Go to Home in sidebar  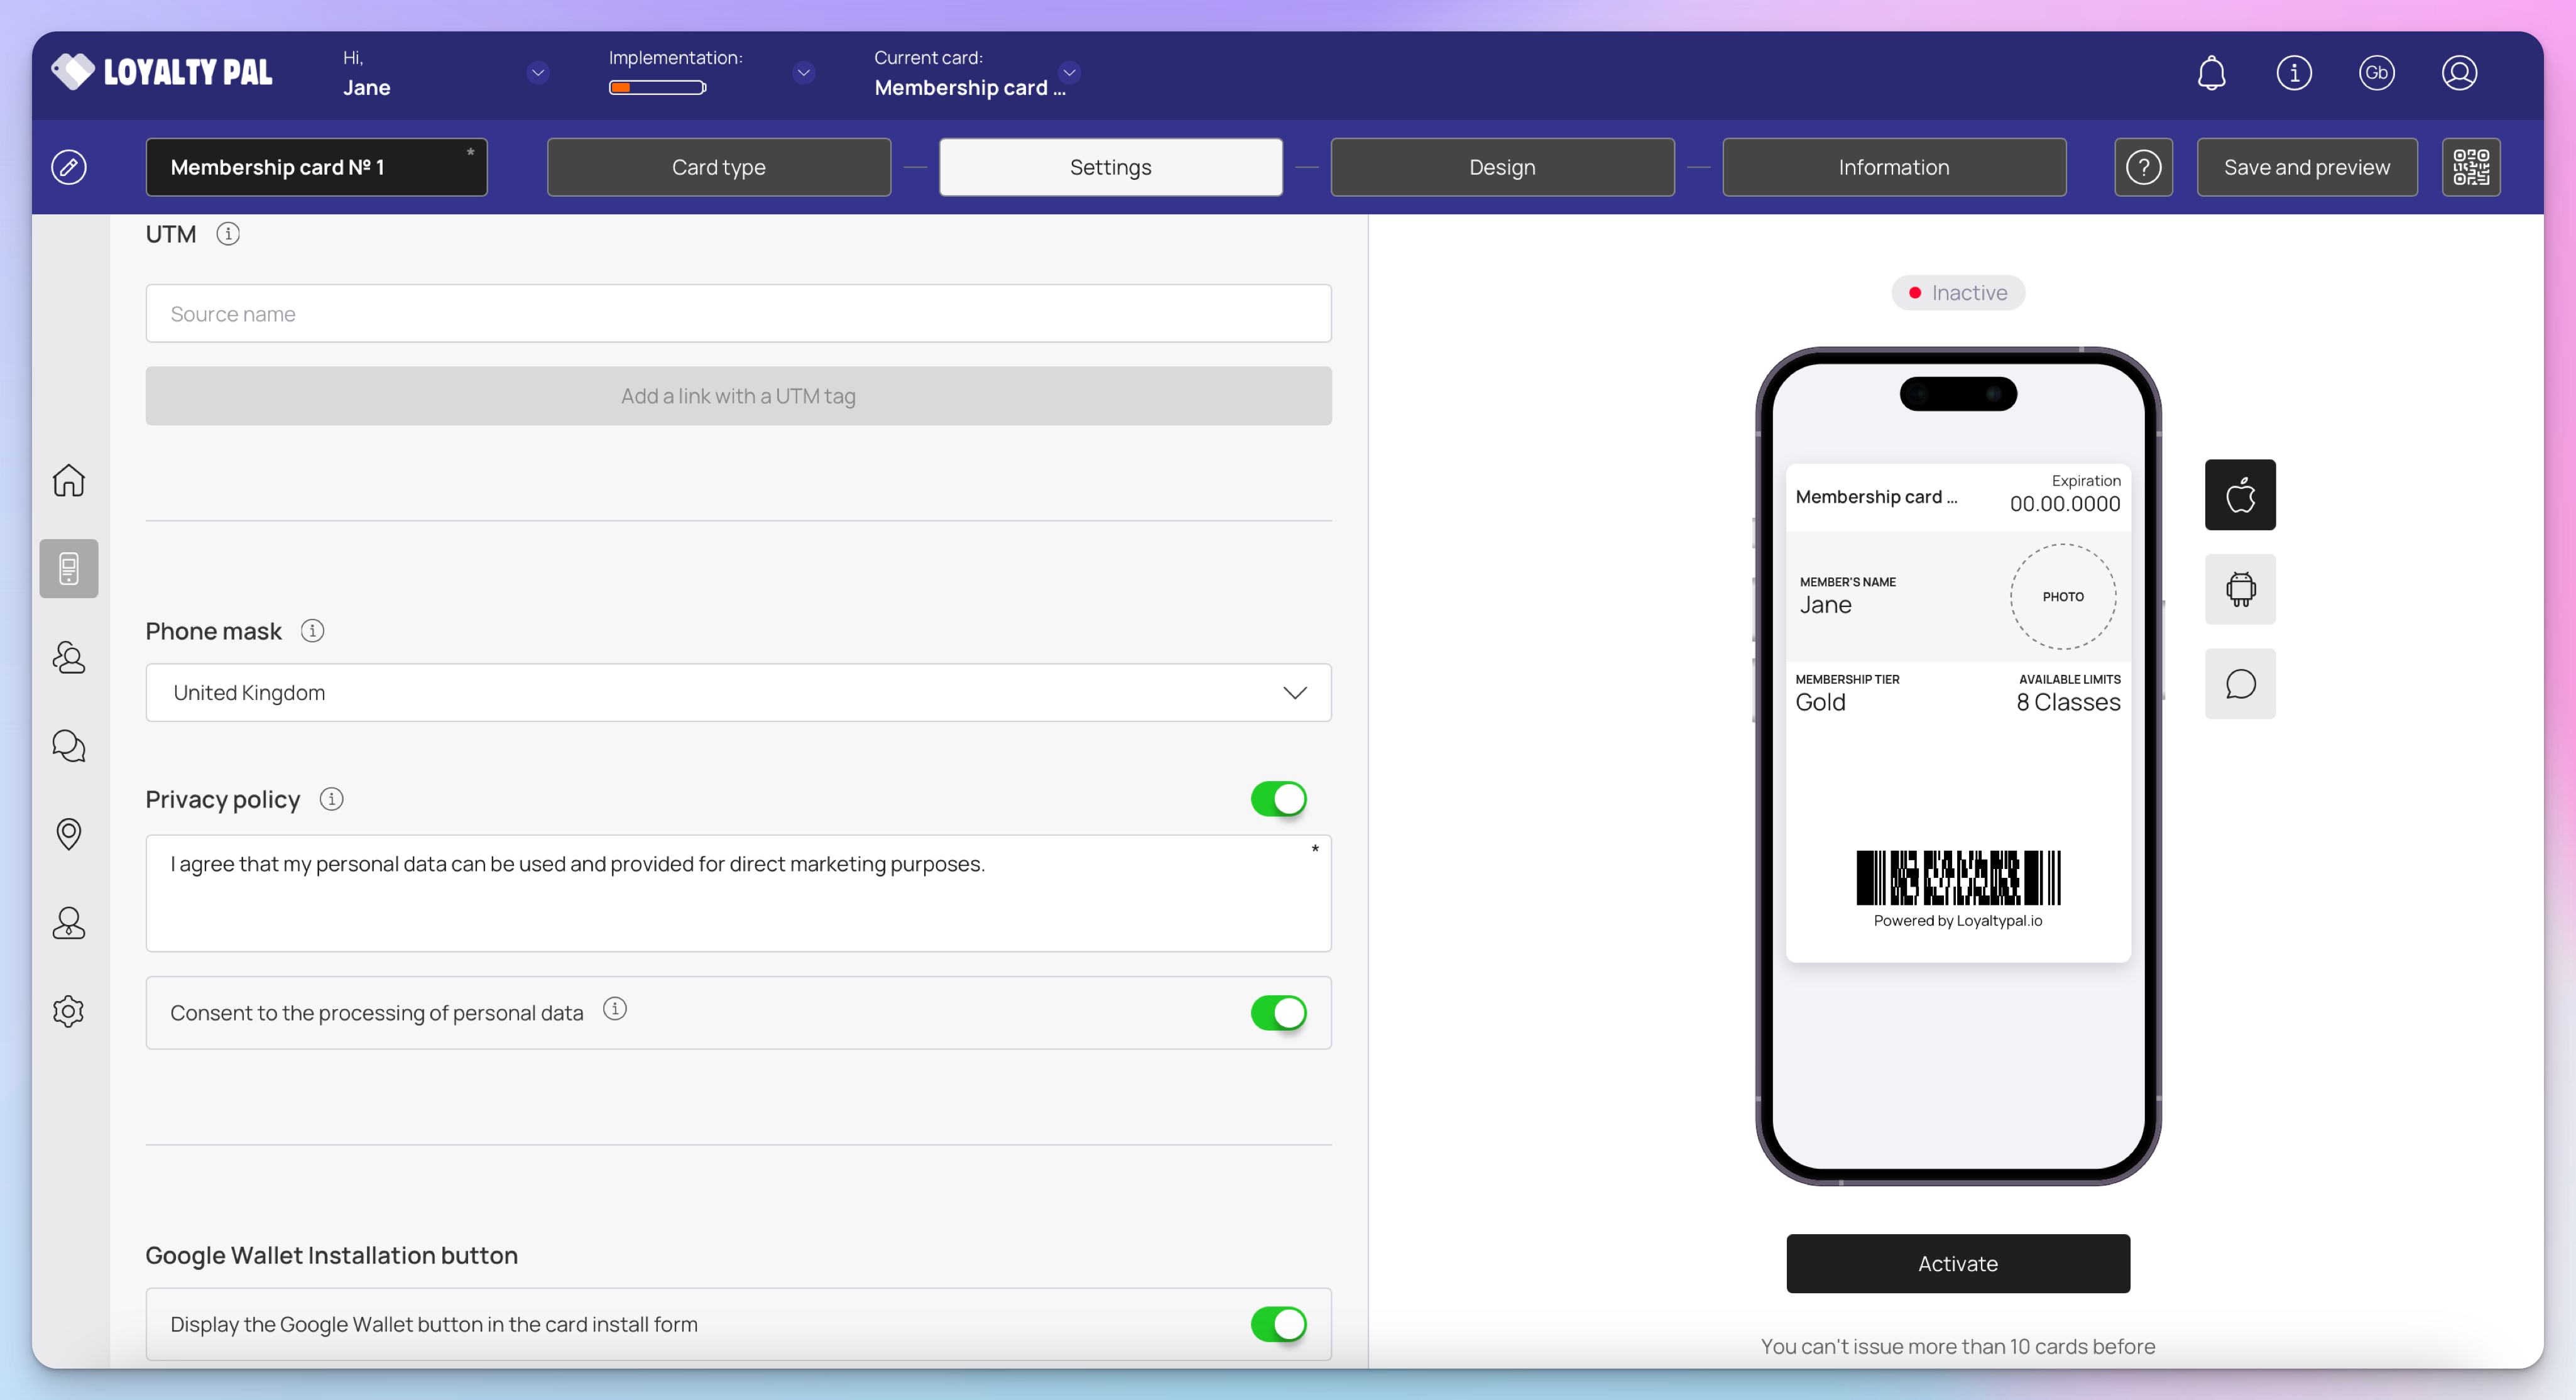pos(68,480)
